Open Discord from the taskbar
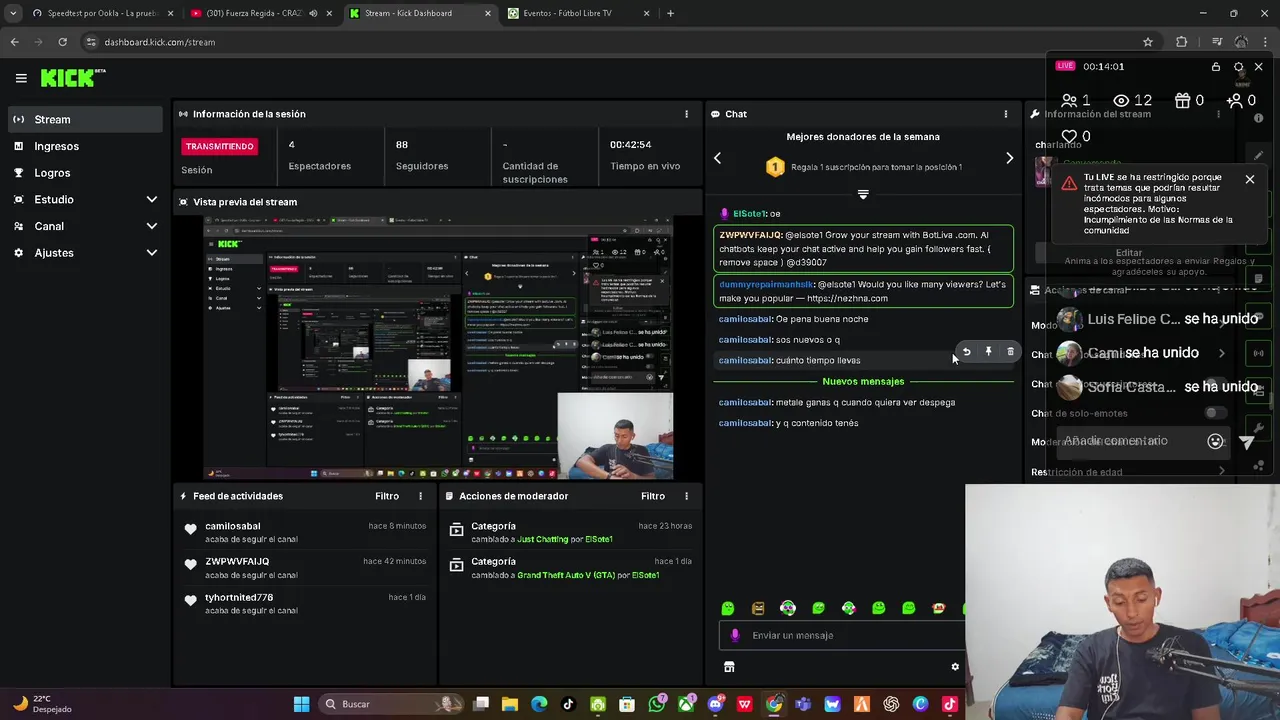This screenshot has height=720, width=1280. [x=715, y=704]
